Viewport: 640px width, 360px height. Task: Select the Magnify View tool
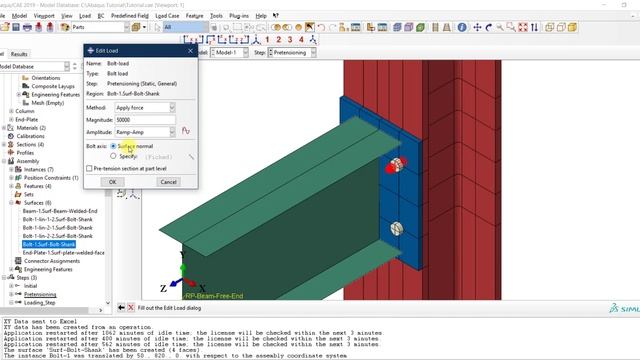[500, 27]
